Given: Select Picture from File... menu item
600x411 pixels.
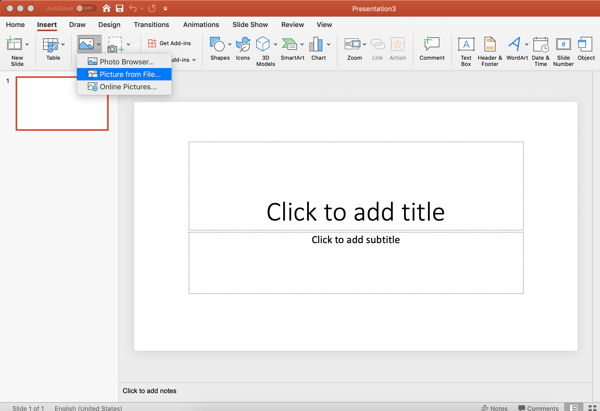Looking at the screenshot, I should point(124,74).
